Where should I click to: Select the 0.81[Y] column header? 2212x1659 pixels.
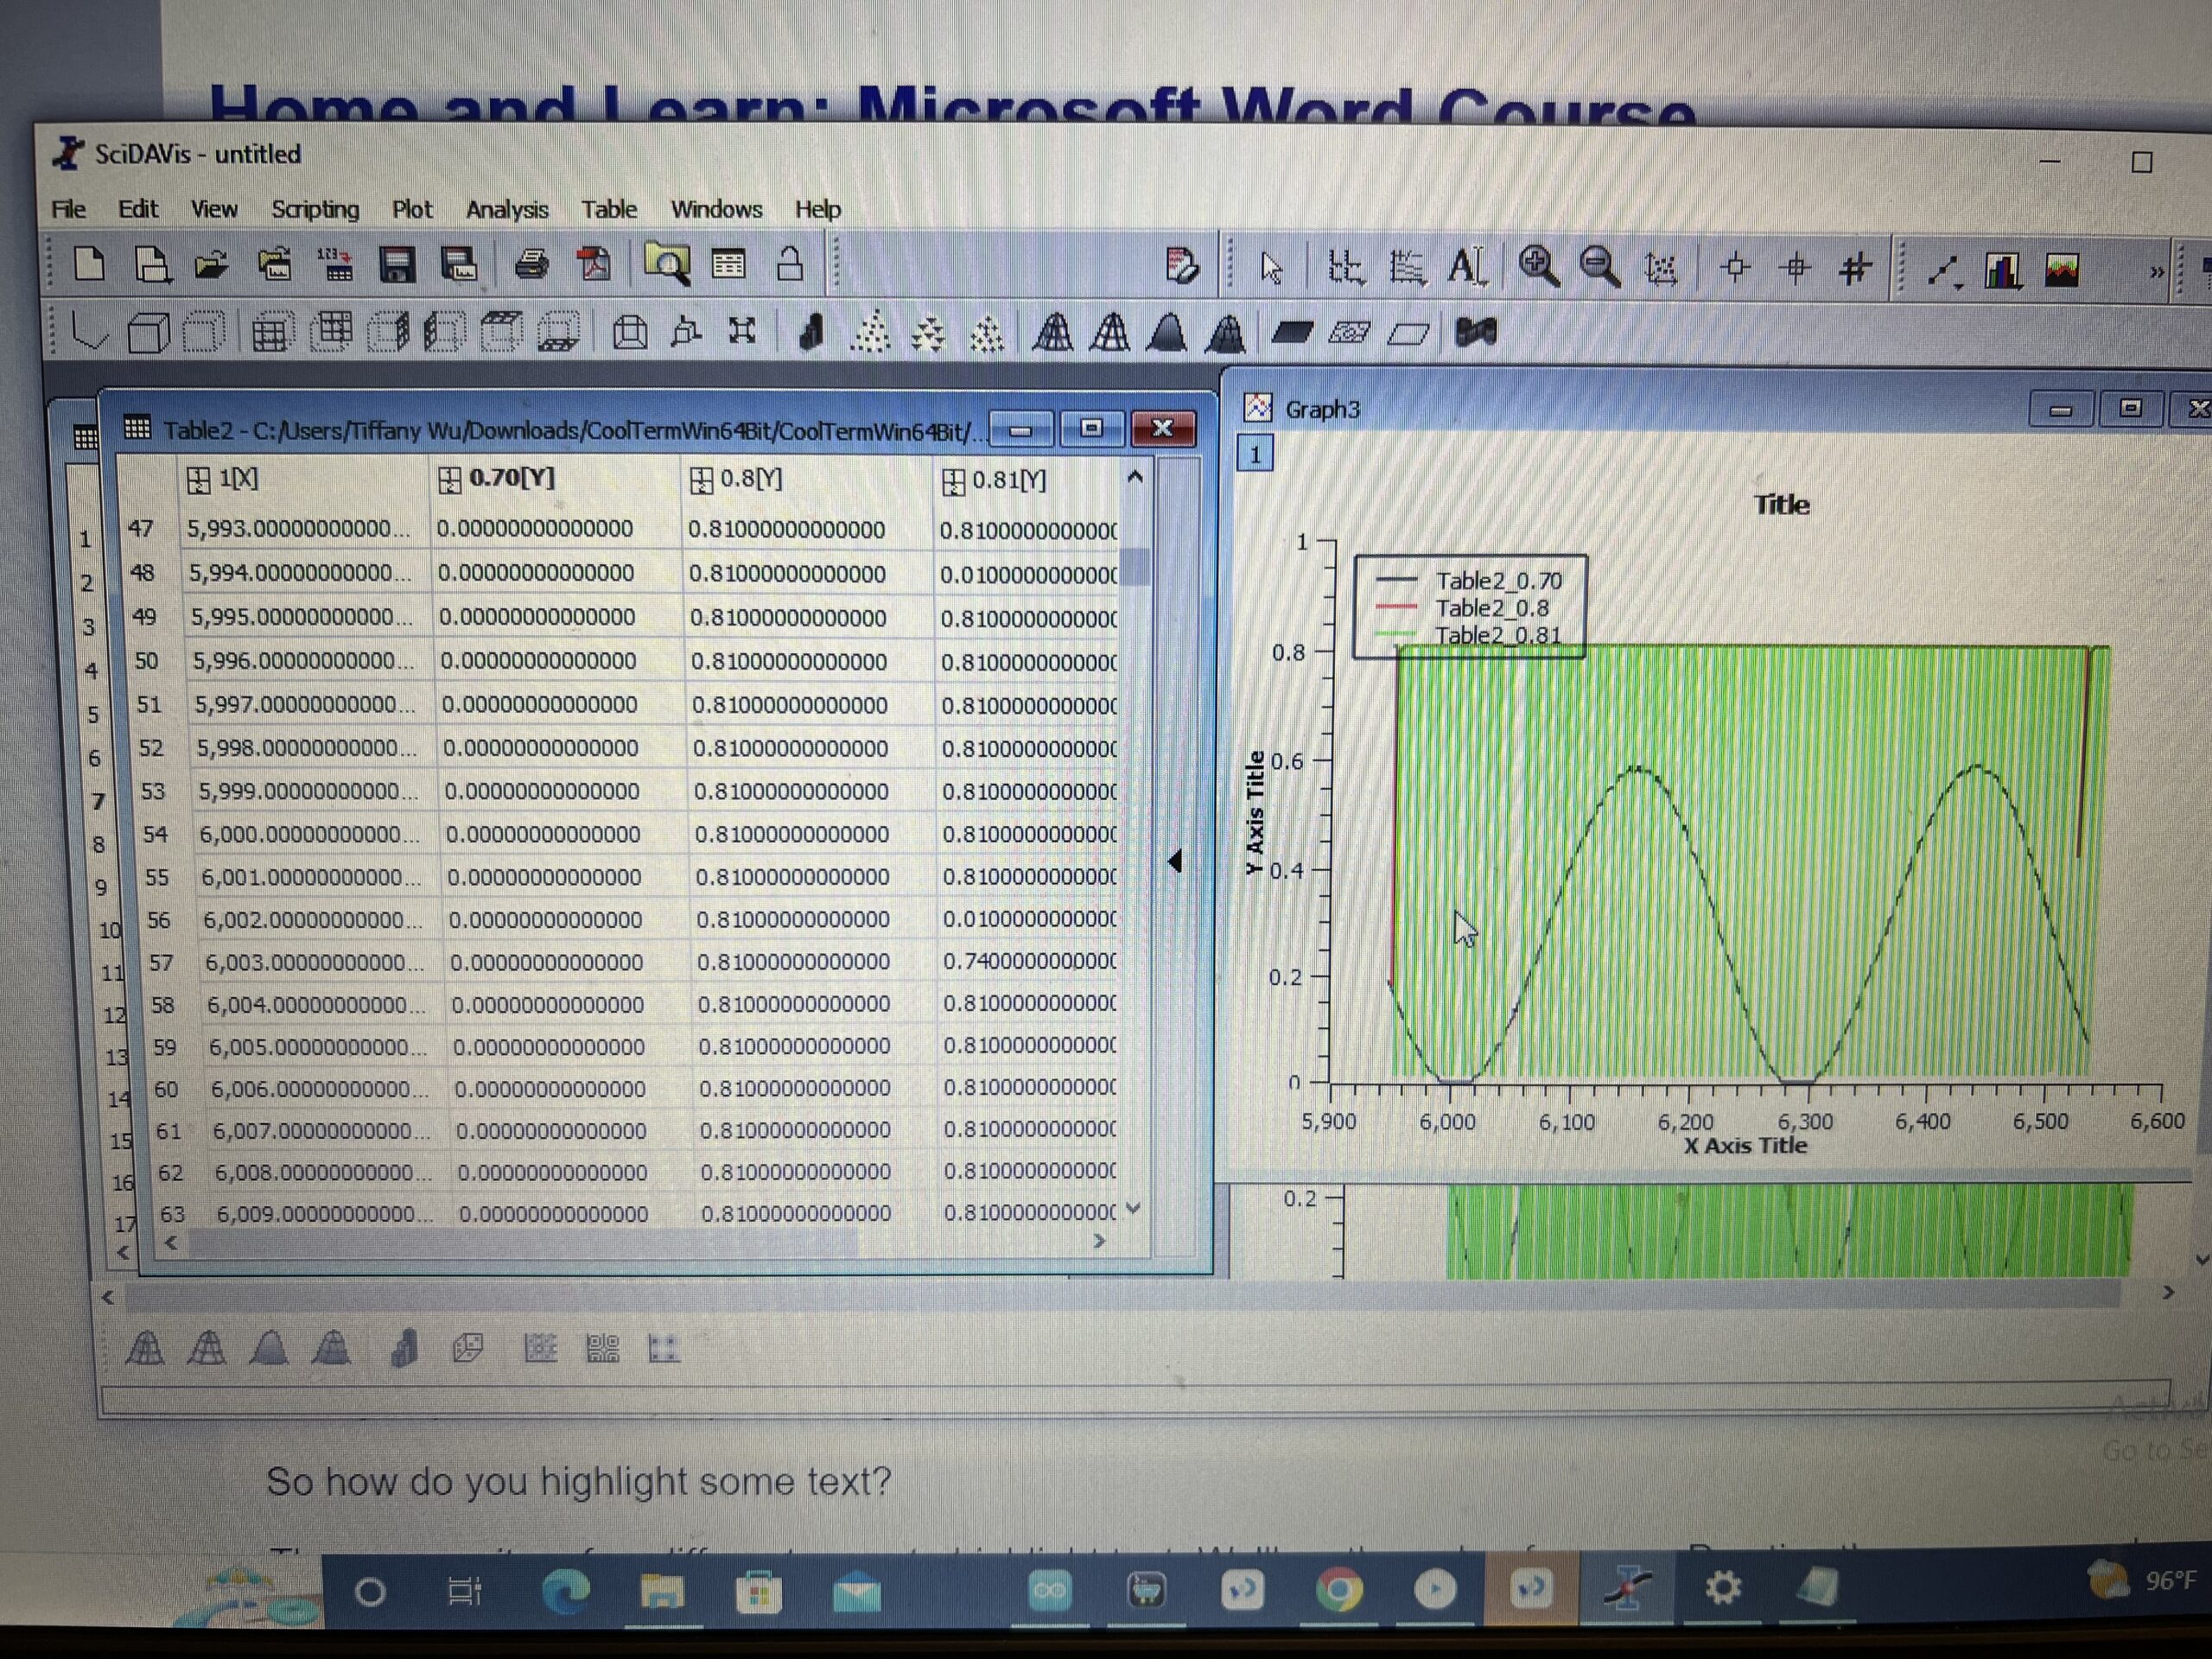pyautogui.click(x=1028, y=481)
